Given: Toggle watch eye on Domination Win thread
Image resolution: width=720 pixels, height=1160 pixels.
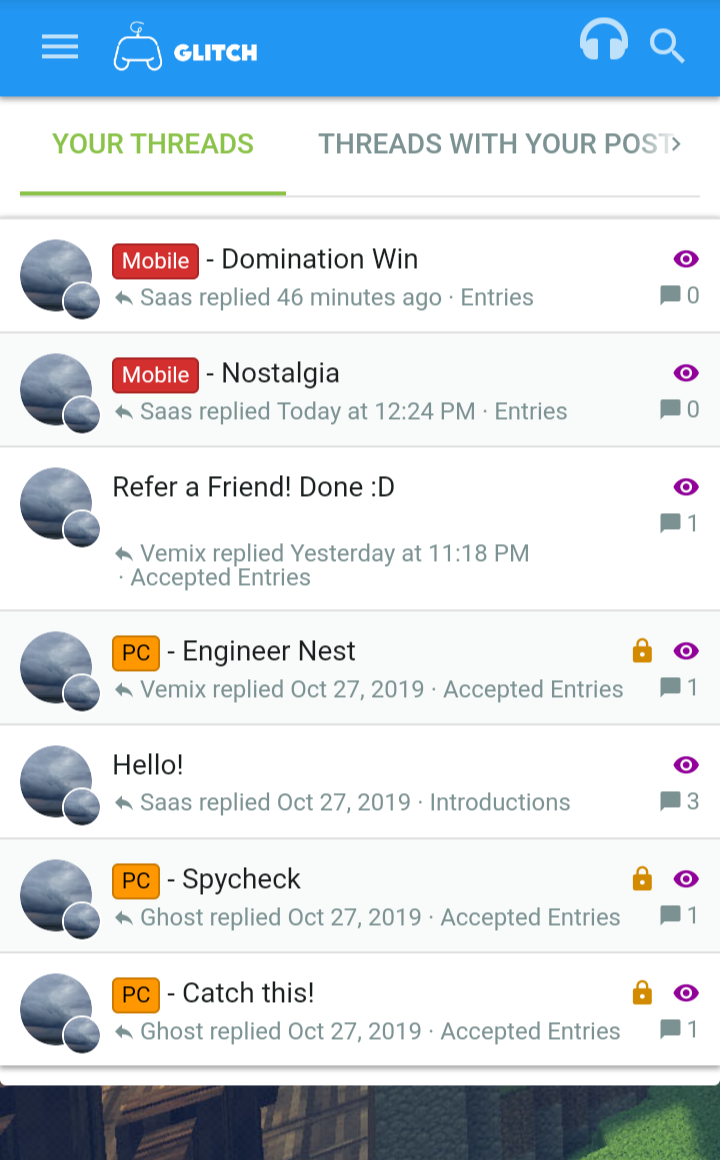Looking at the screenshot, I should [x=686, y=260].
